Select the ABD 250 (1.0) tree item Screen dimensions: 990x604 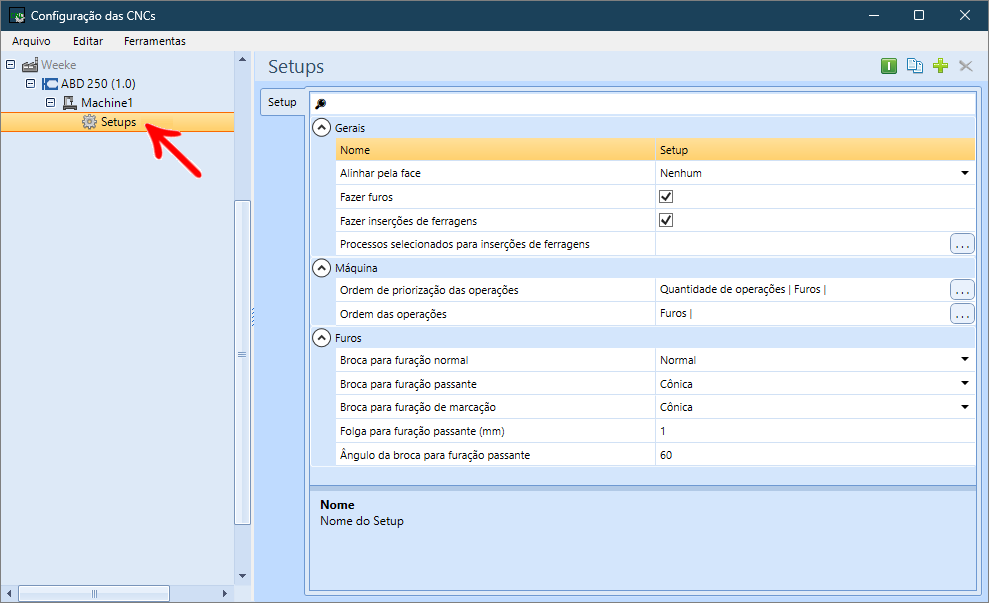[x=98, y=84]
